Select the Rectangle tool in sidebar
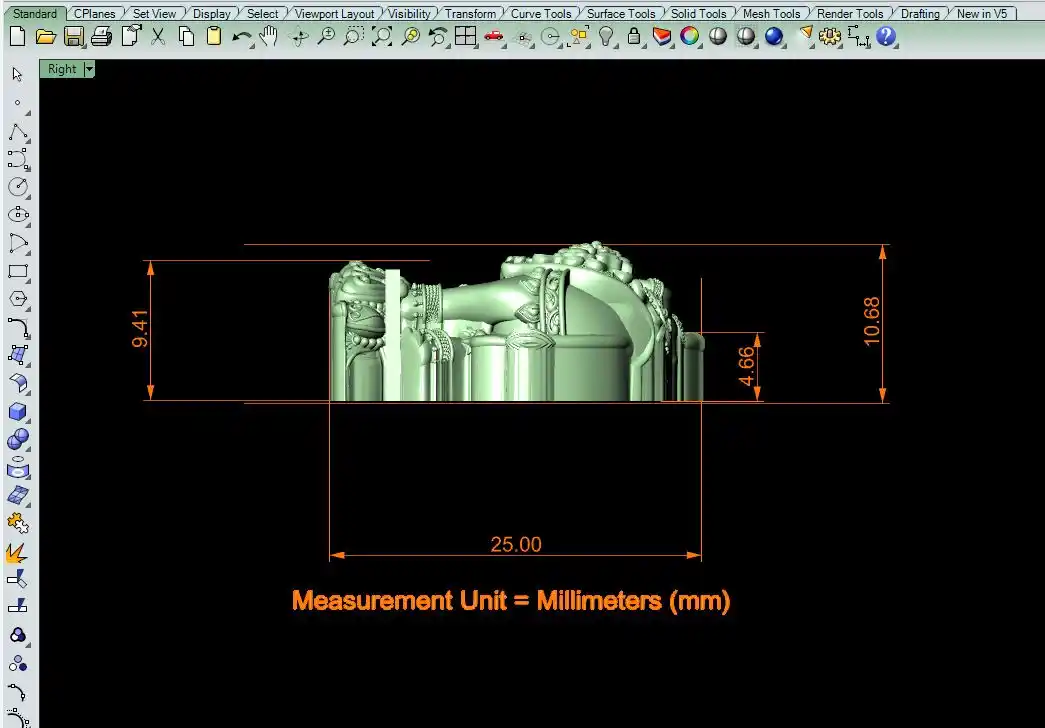 point(18,271)
